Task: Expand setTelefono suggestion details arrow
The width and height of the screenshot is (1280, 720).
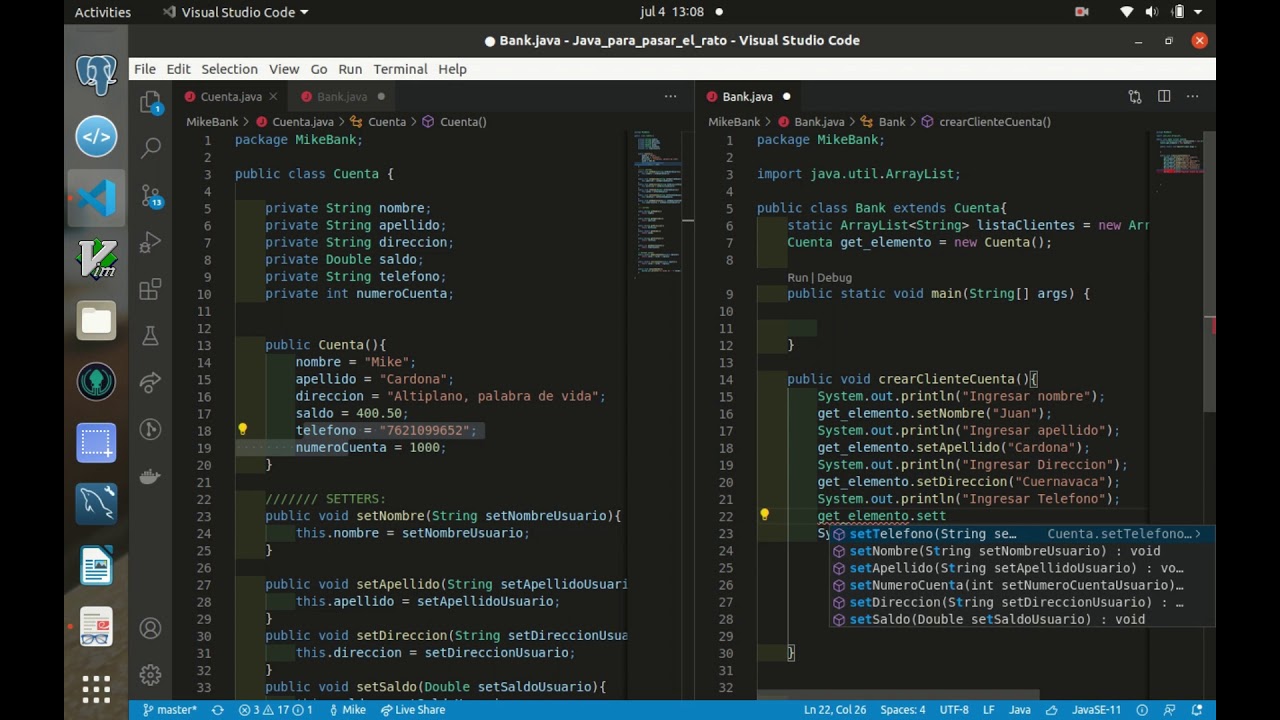Action: [x=1198, y=534]
